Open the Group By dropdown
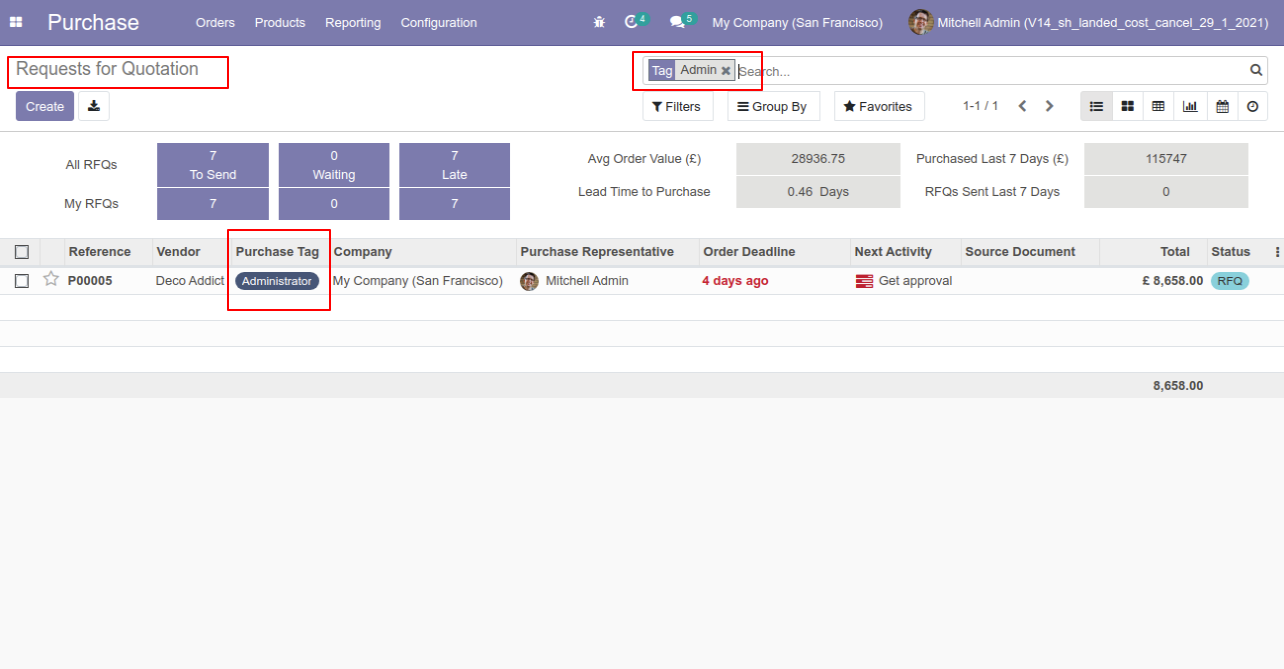Image resolution: width=1284 pixels, height=669 pixels. pos(773,106)
